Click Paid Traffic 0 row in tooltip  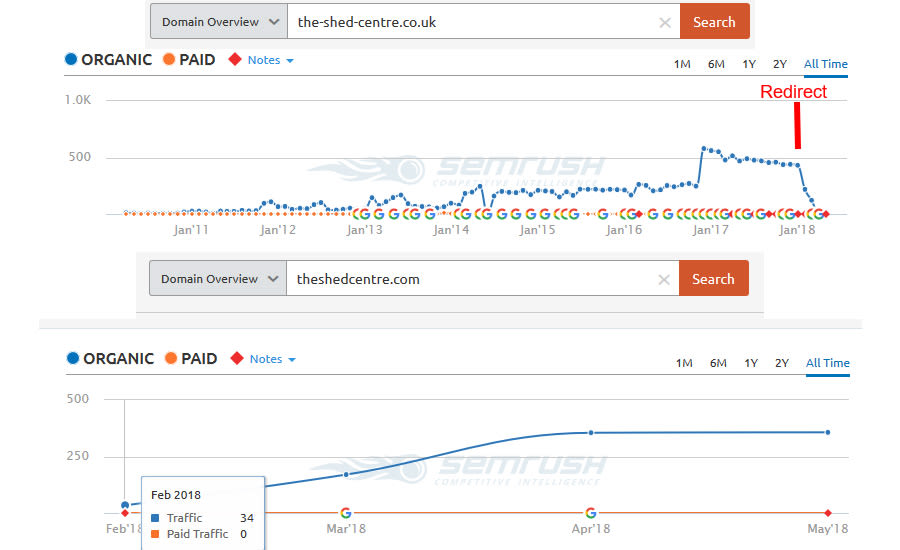199,534
